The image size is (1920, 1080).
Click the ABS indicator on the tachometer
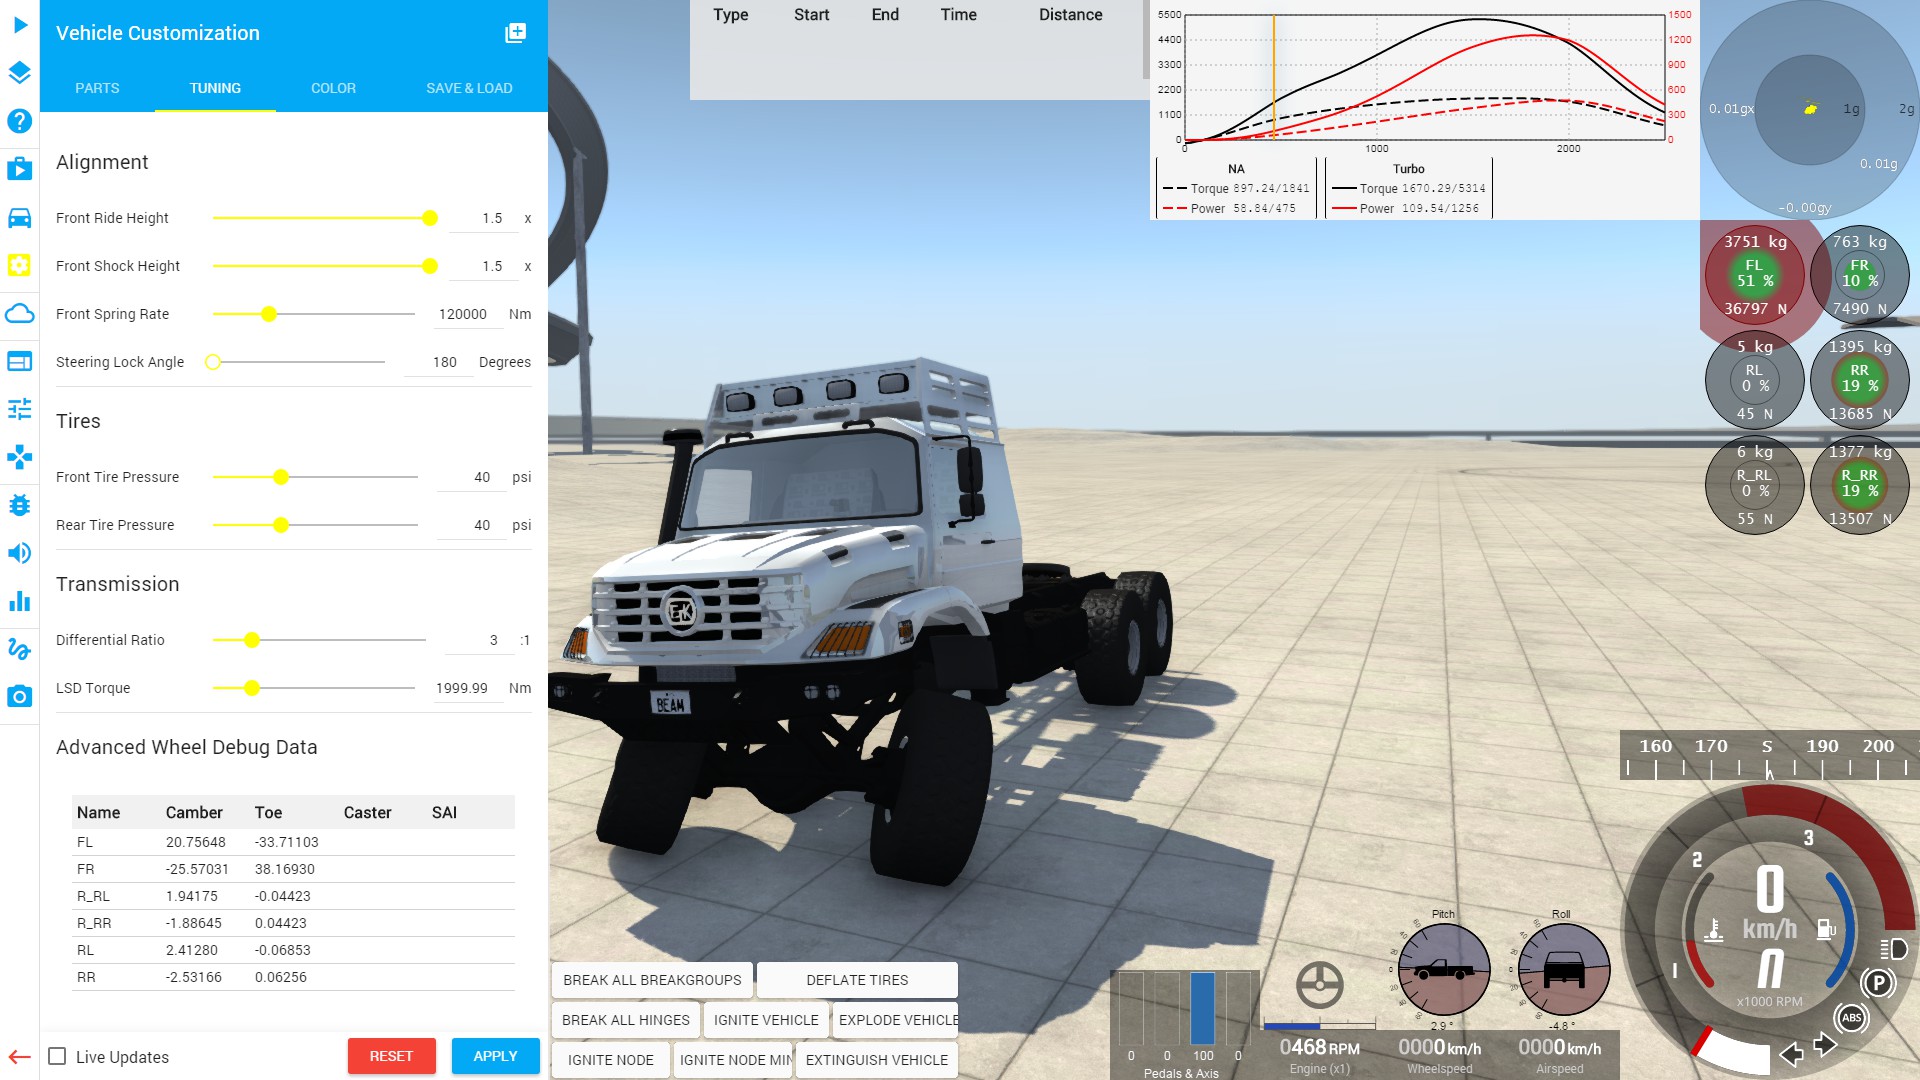point(1852,1018)
